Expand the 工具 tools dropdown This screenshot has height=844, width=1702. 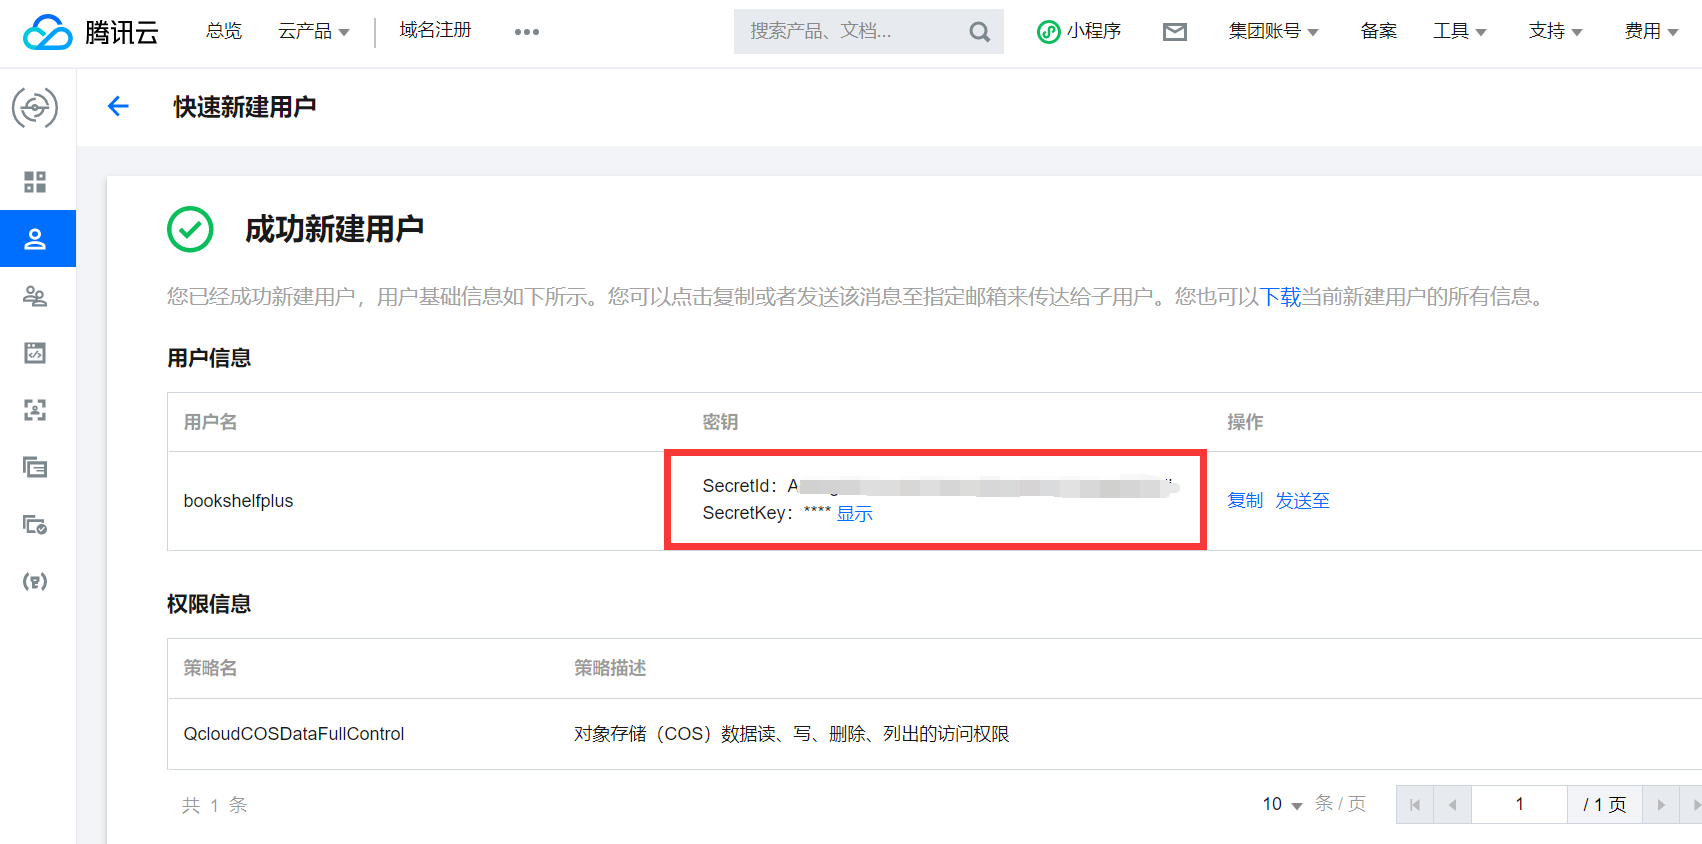(1459, 32)
